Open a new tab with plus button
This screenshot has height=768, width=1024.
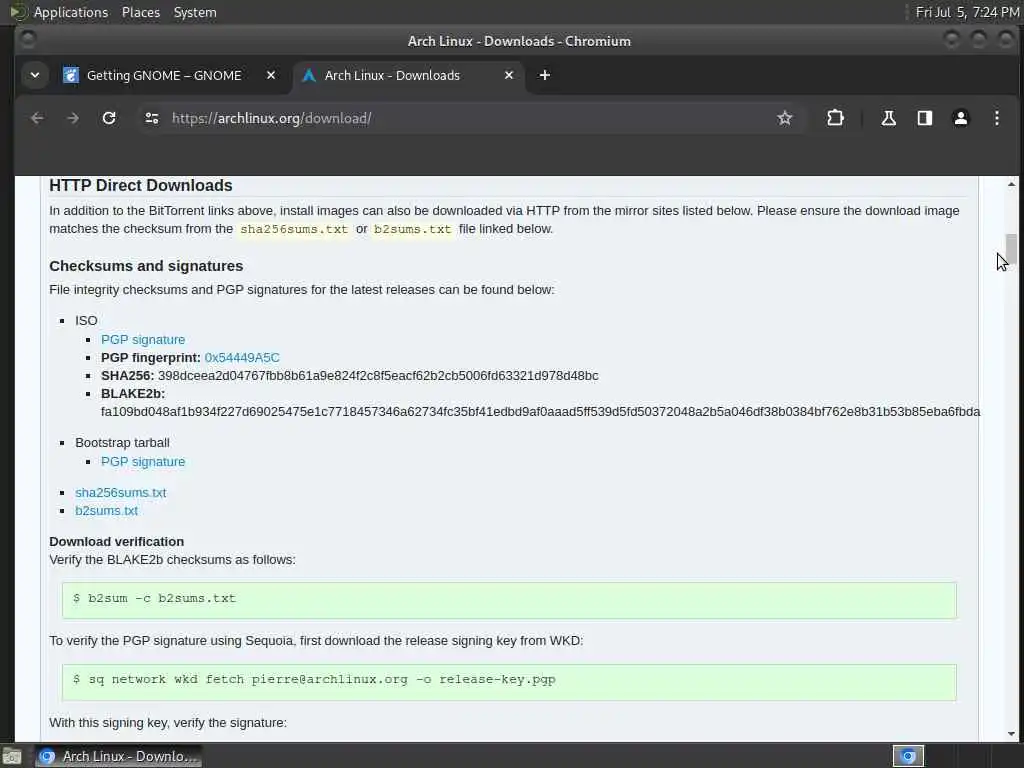545,76
